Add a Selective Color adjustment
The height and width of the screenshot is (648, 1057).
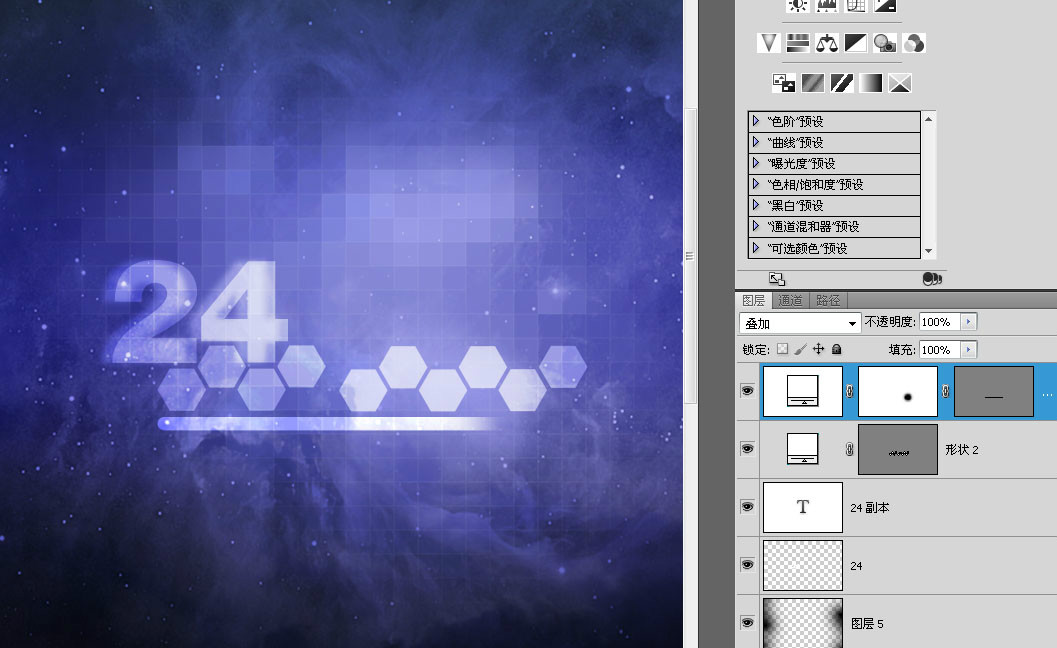[900, 83]
